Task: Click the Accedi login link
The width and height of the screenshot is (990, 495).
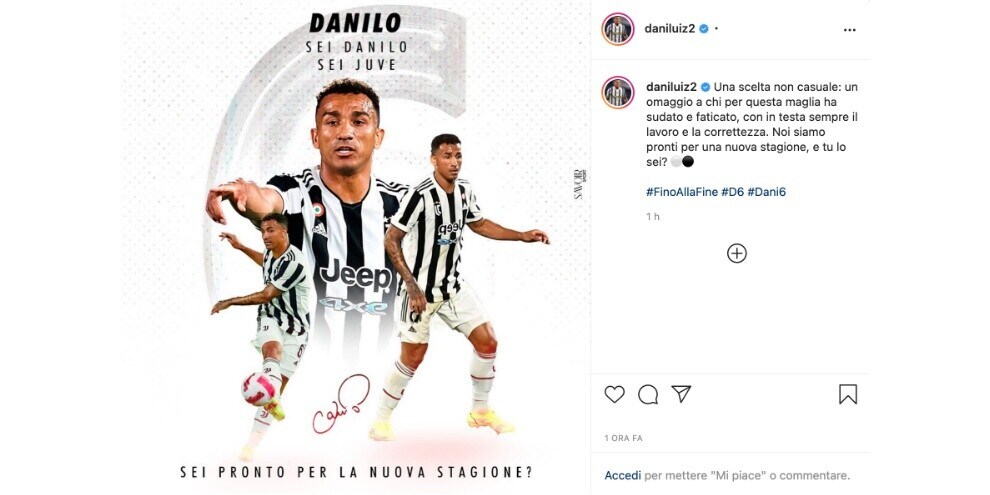Action: 623,475
